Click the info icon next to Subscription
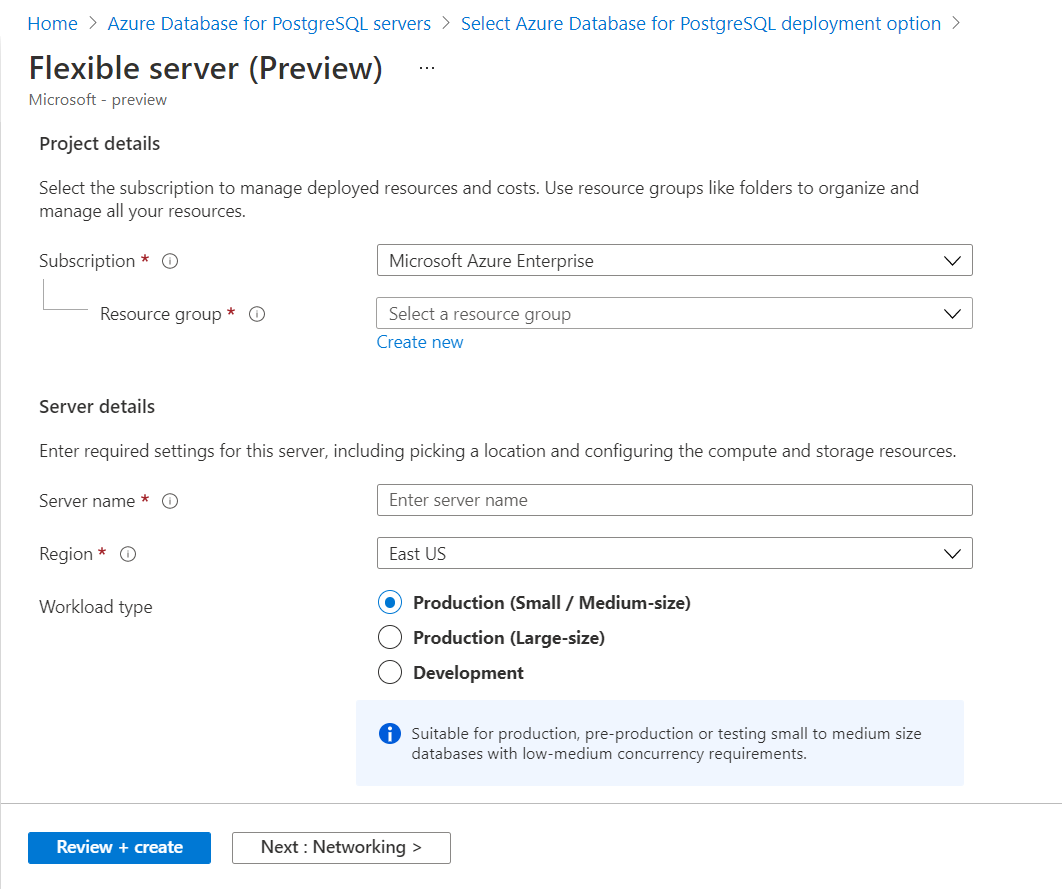Viewport: 1062px width, 889px height. [170, 261]
